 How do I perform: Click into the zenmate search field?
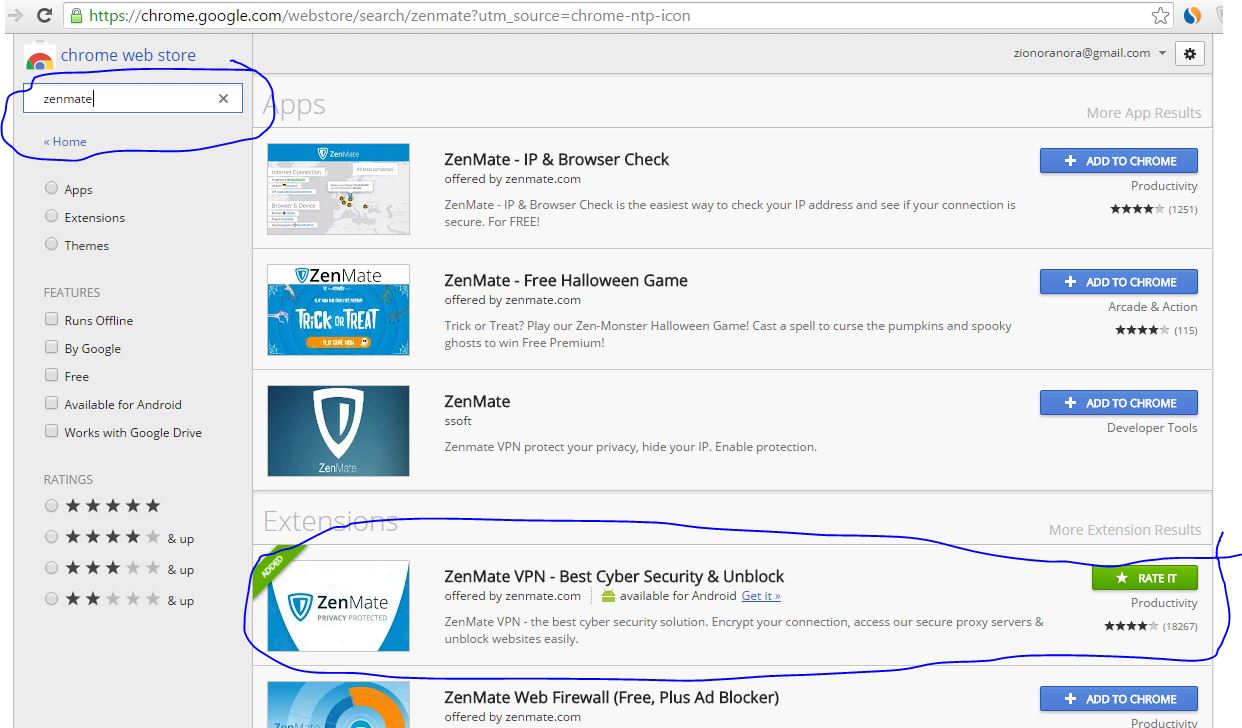[x=133, y=99]
